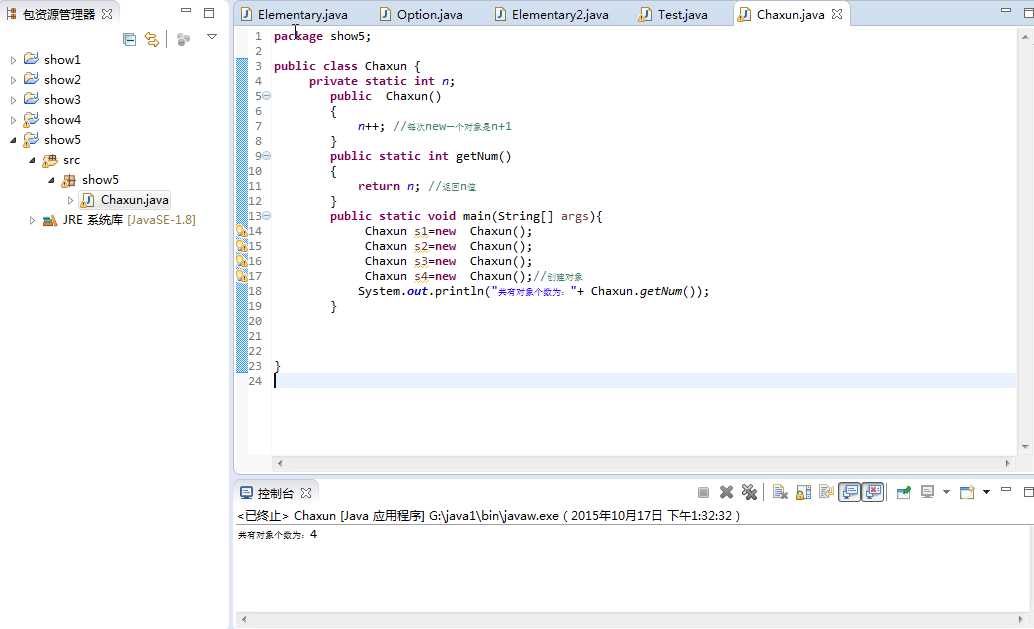The image size is (1034, 629).
Task: Switch to Elementary.java editor tab
Action: (x=302, y=15)
